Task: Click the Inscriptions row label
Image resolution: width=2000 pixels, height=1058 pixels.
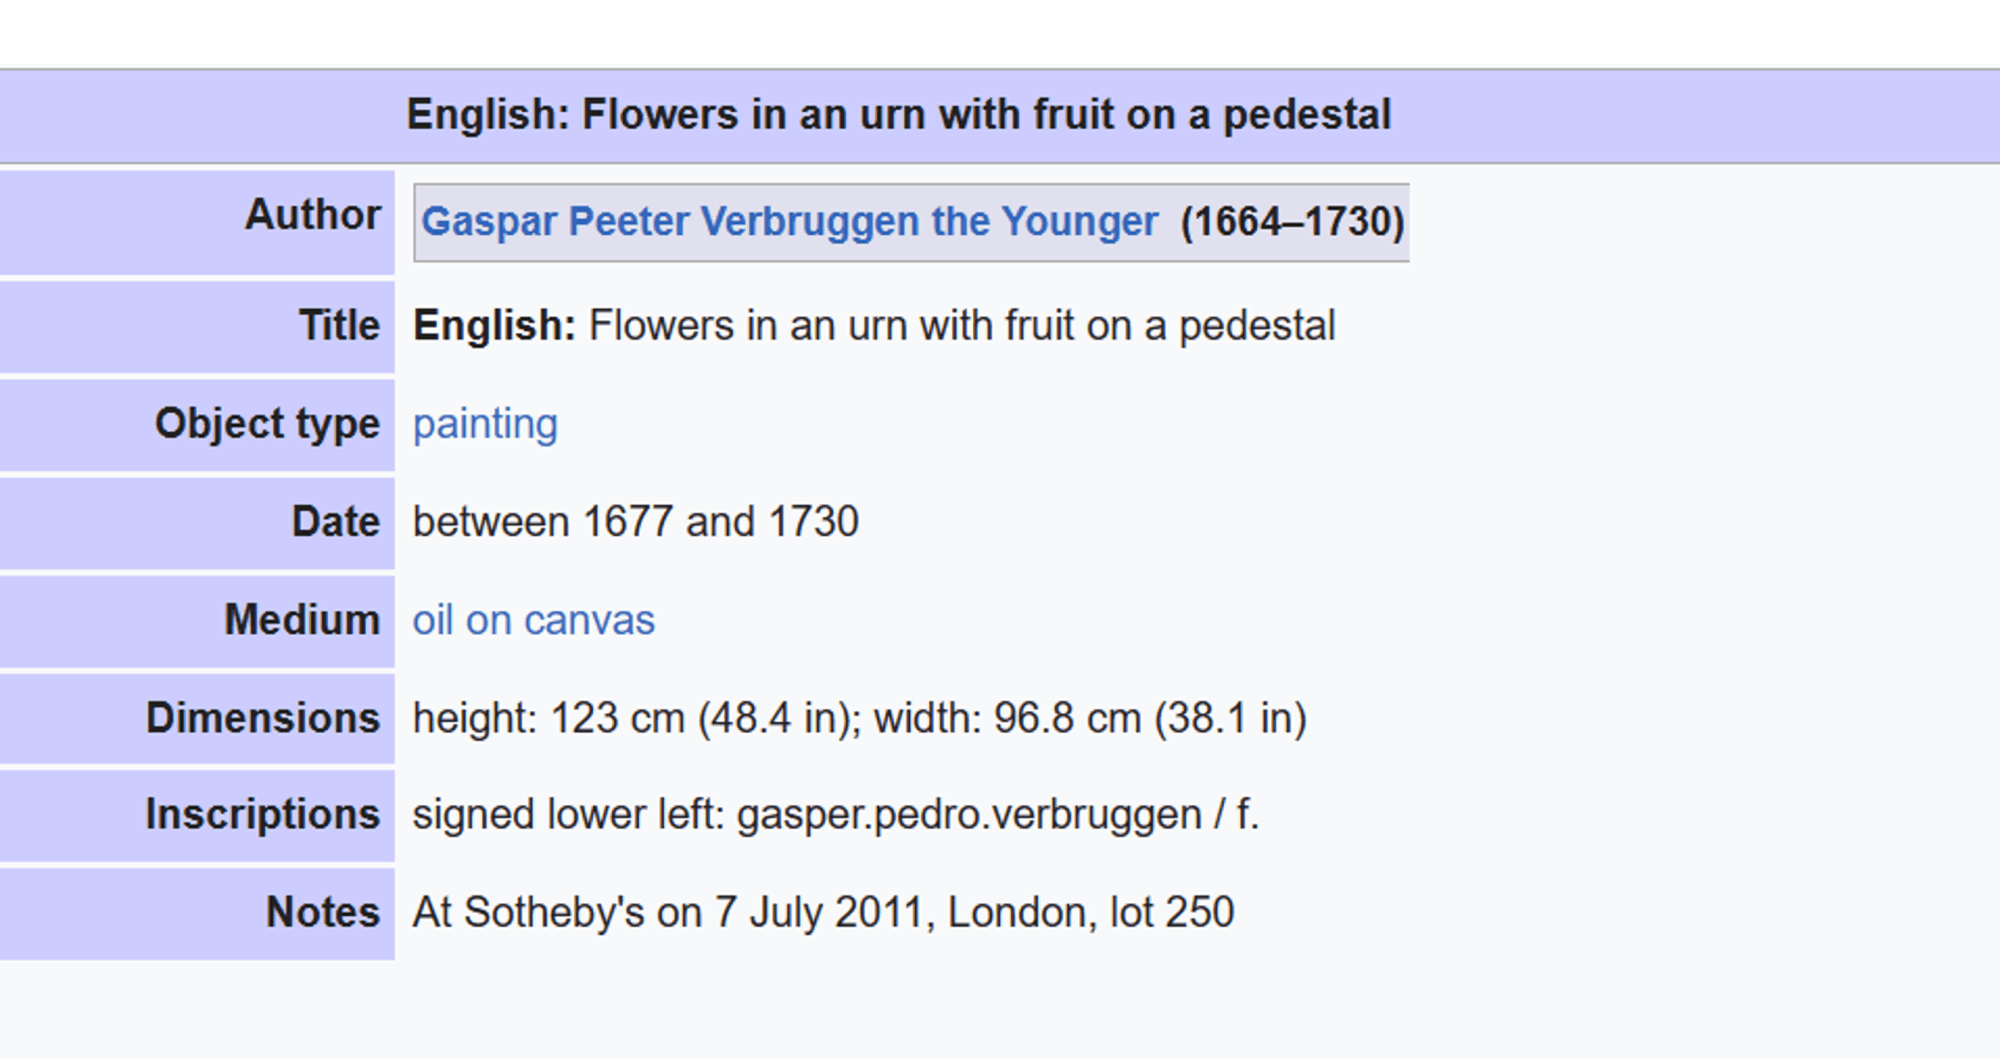Action: [262, 814]
